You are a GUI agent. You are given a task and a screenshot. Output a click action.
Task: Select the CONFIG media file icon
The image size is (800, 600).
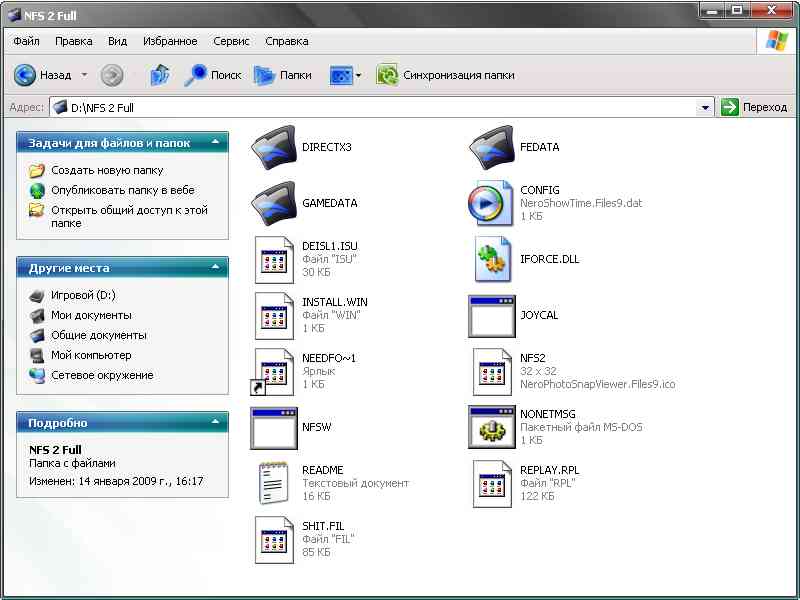coord(490,203)
